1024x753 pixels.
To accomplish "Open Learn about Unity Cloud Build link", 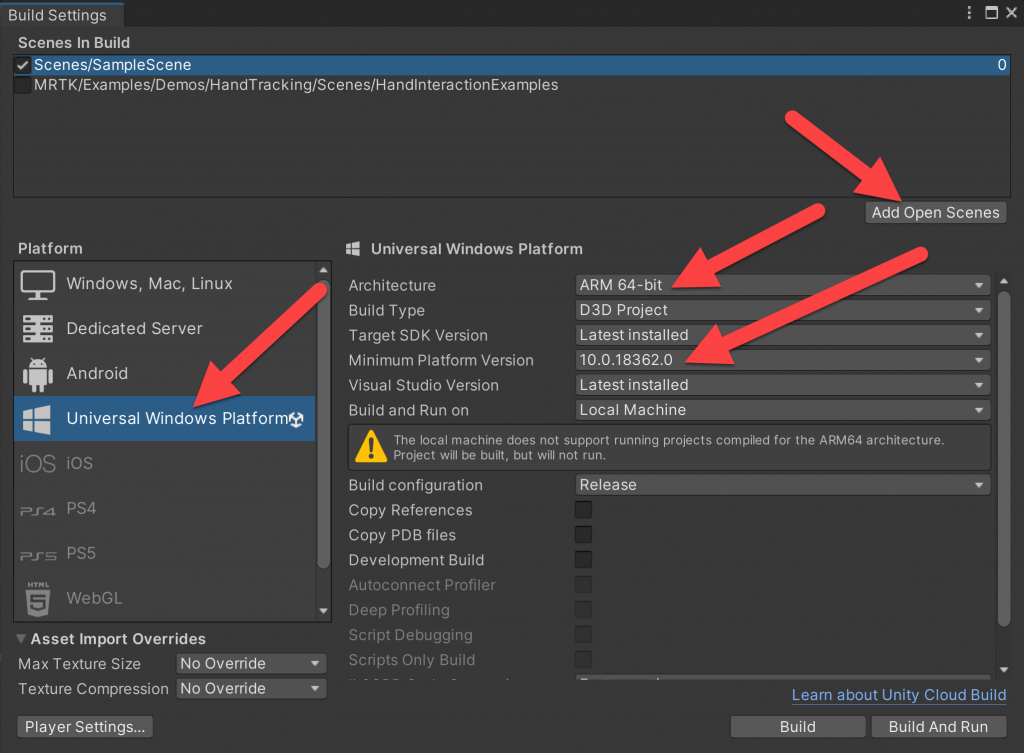I will click(x=899, y=695).
